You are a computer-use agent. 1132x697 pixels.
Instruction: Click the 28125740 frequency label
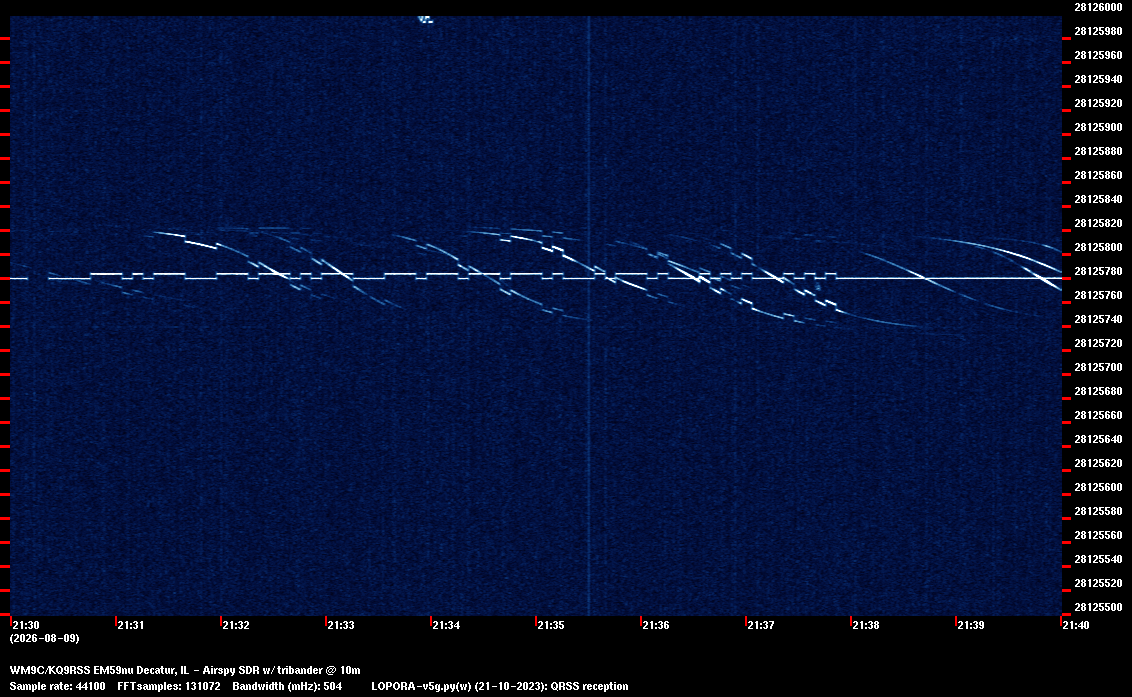1098,319
